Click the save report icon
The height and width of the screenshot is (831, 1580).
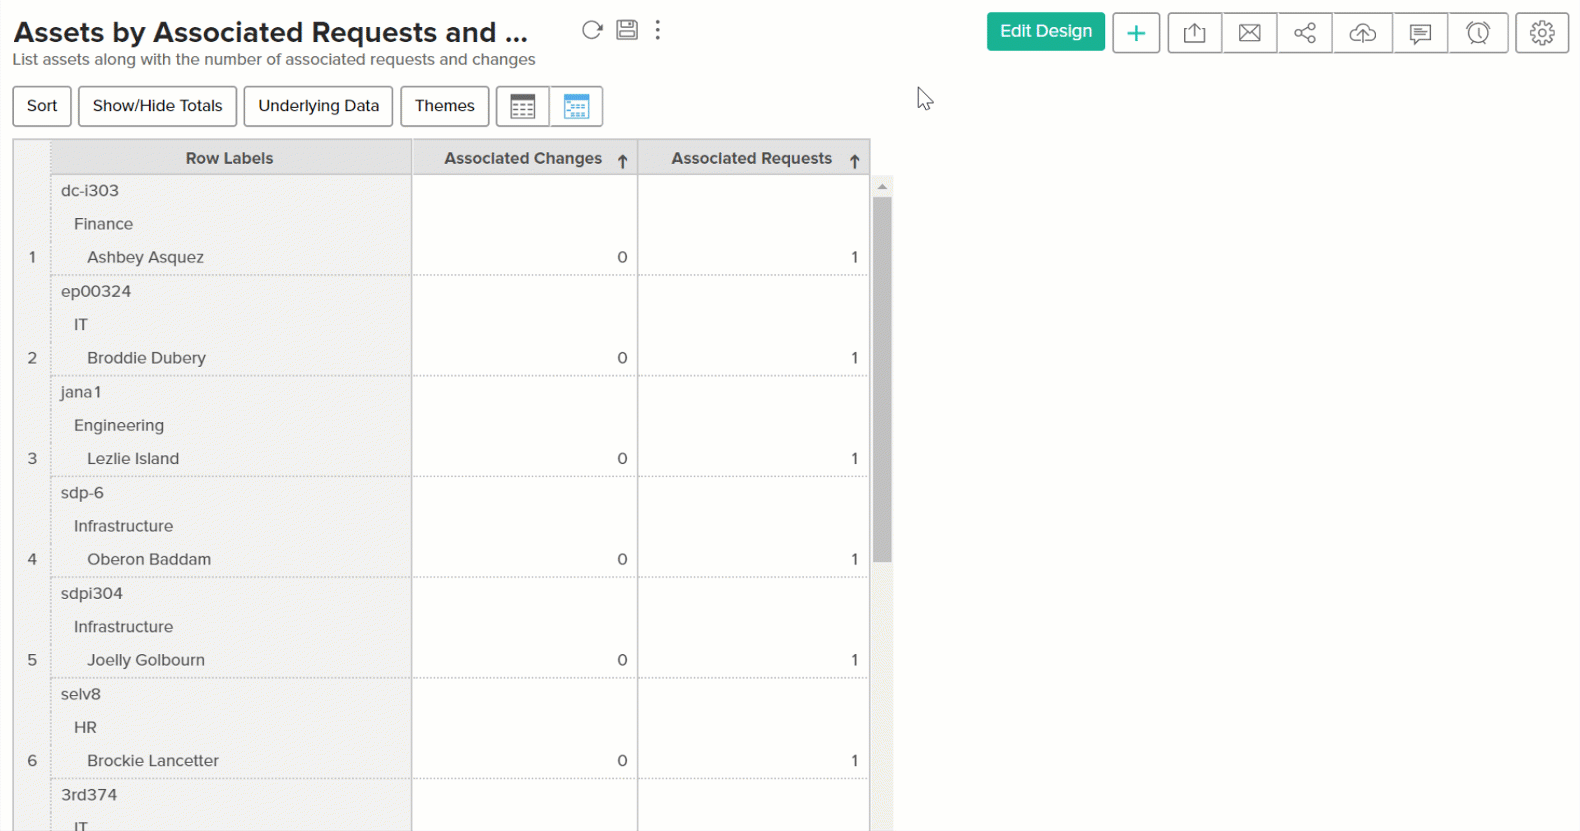tap(627, 30)
